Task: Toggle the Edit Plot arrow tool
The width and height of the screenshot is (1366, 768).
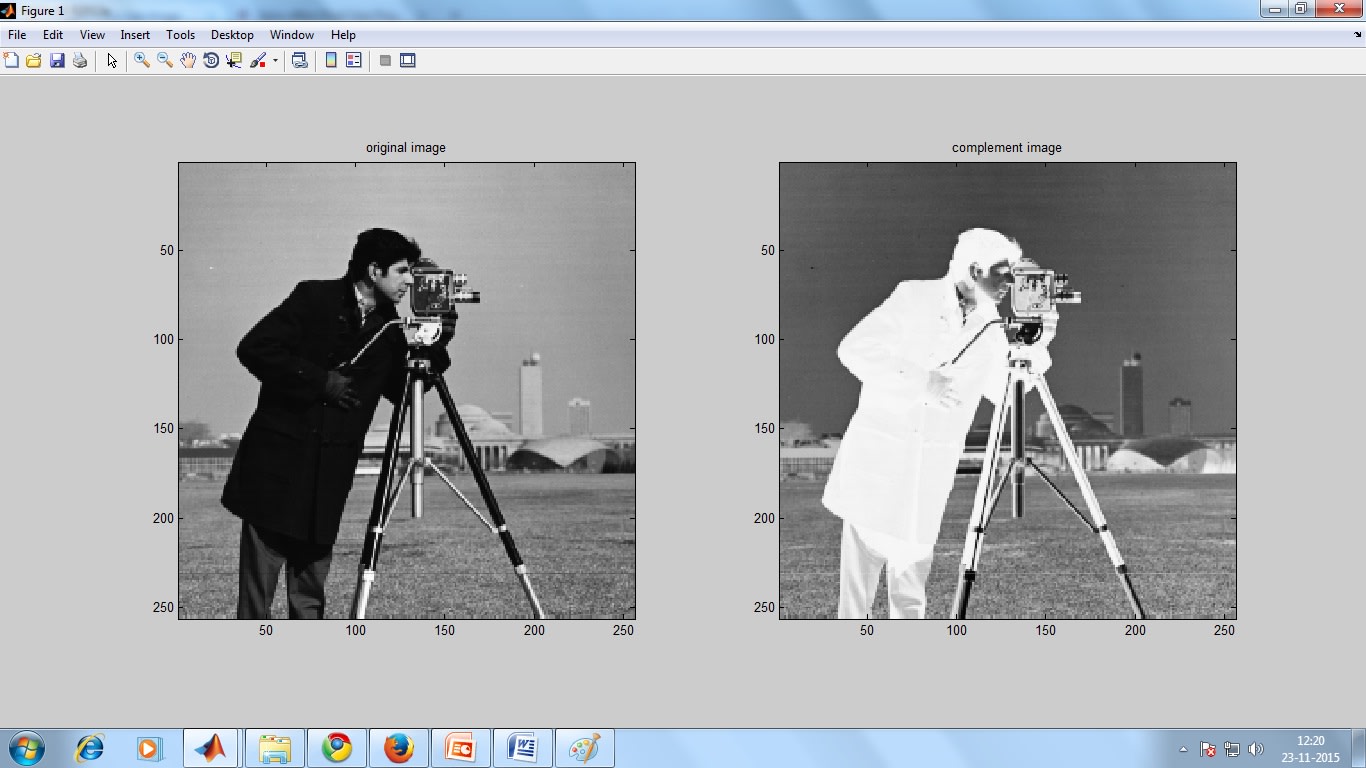Action: click(x=112, y=61)
